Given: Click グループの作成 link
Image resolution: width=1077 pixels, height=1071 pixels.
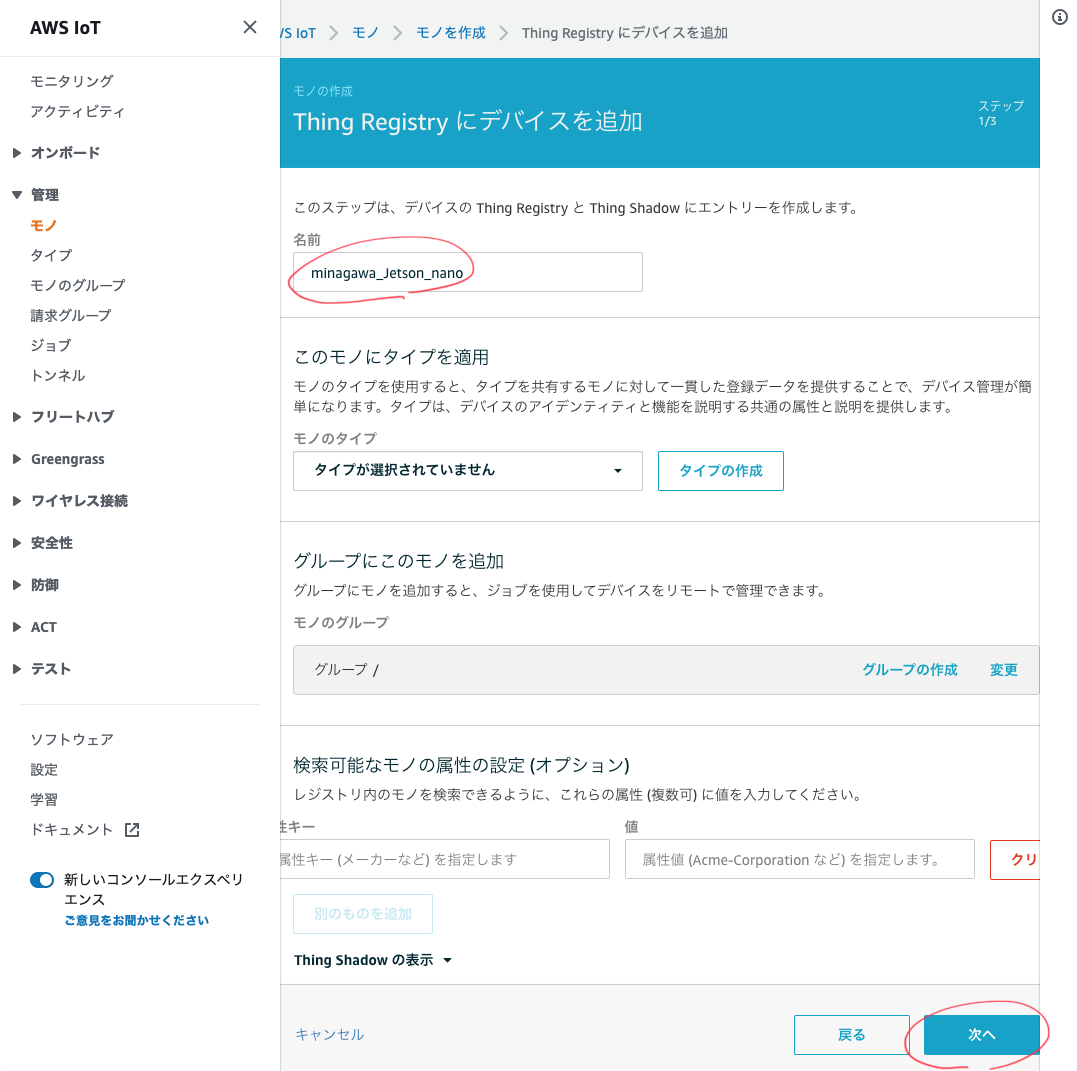Looking at the screenshot, I should point(909,669).
